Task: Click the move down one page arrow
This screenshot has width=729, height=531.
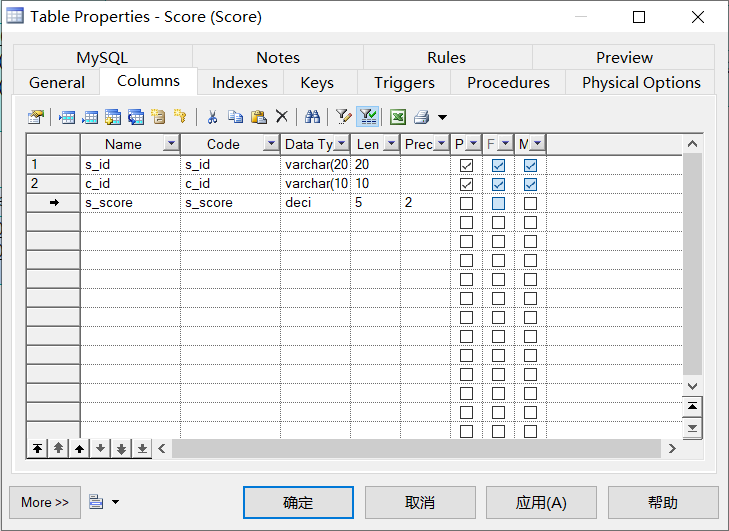Action: coord(121,449)
